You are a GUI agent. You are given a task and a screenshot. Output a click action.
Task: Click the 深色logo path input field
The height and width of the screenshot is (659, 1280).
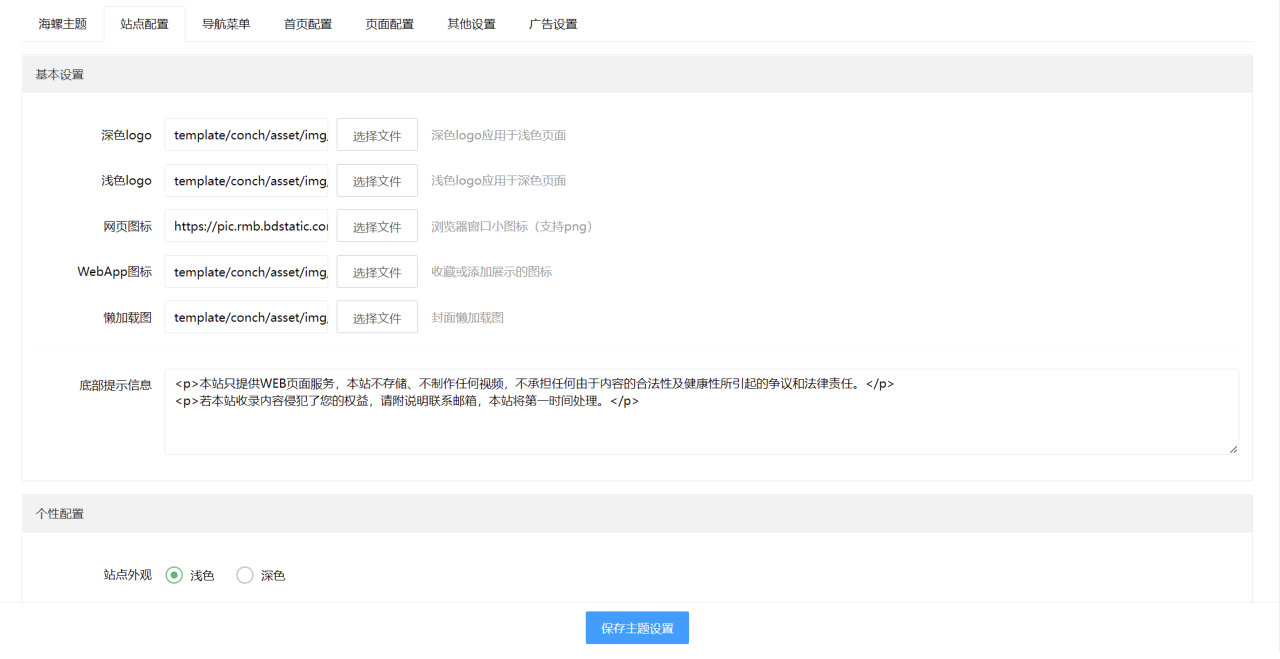246,134
